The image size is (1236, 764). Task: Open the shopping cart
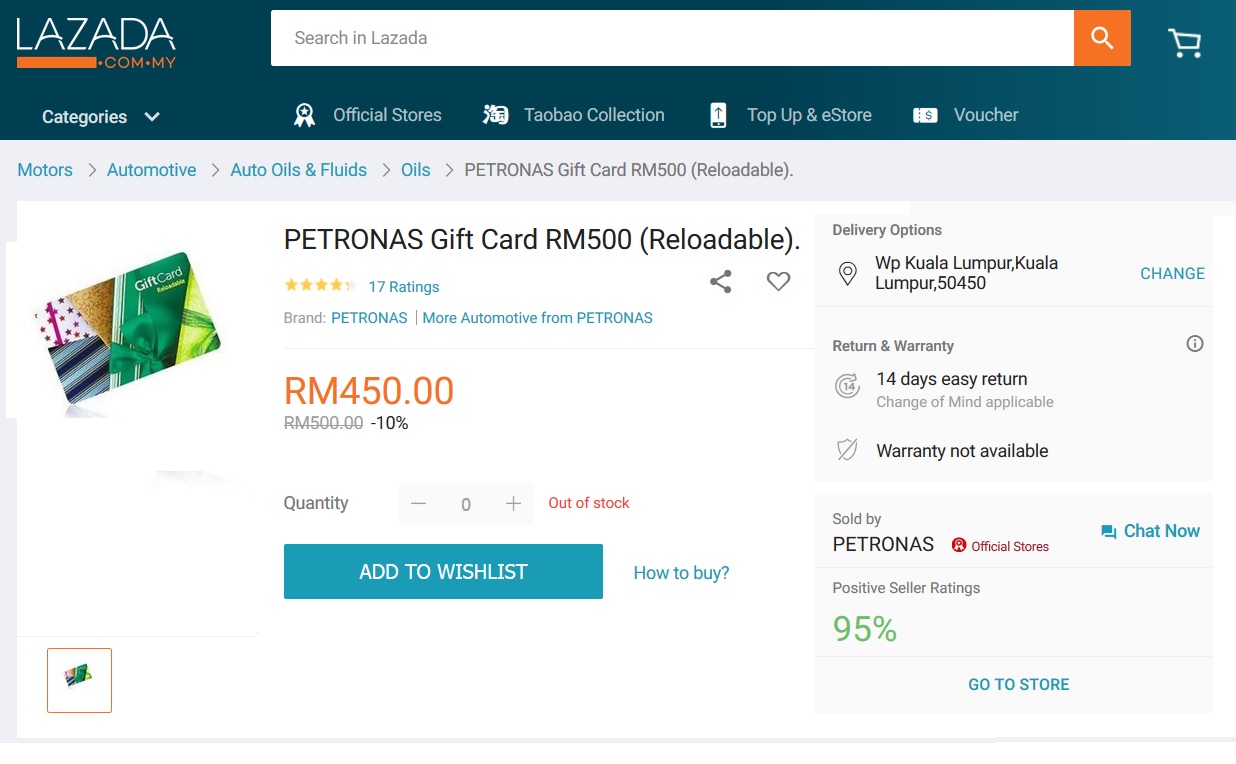pos(1184,42)
